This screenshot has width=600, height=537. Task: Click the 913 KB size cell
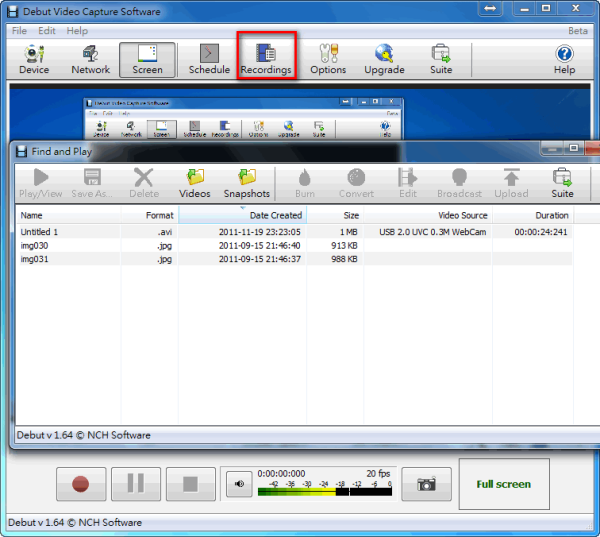coord(344,245)
